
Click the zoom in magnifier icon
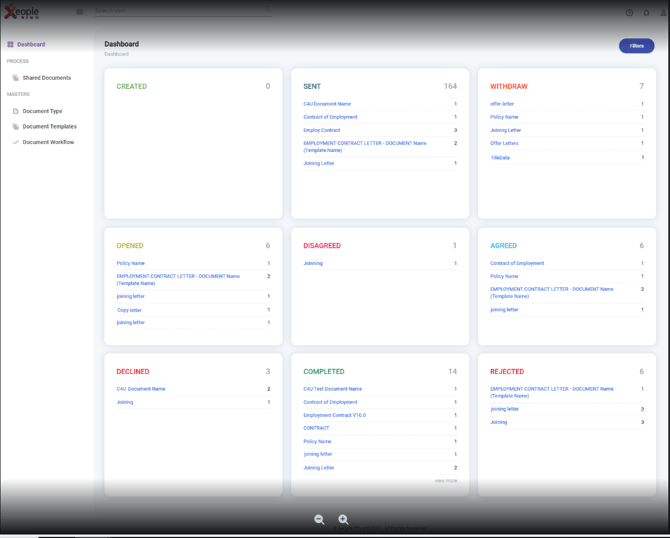343,519
